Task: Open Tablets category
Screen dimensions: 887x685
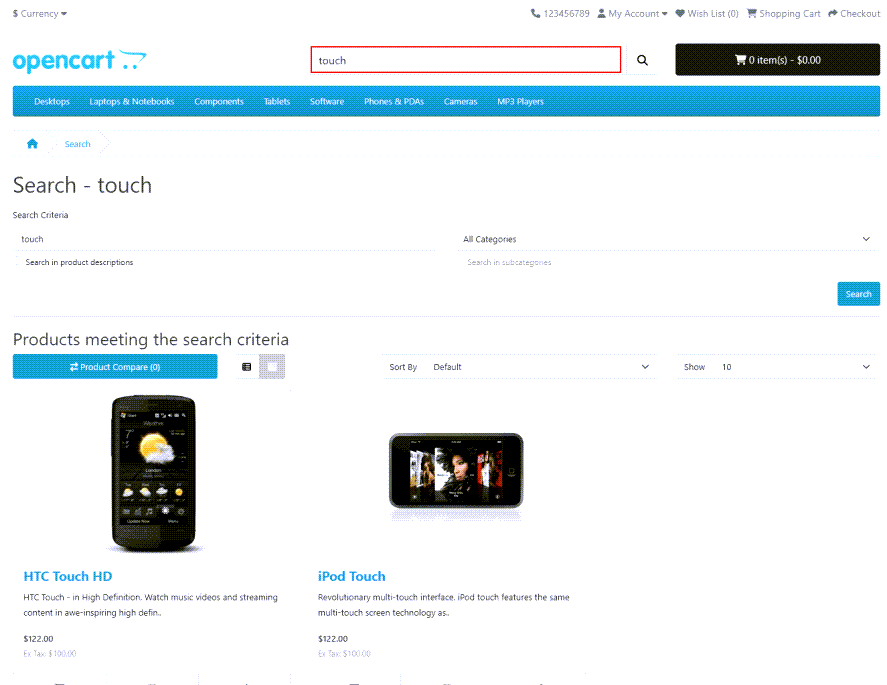Action: pos(277,102)
